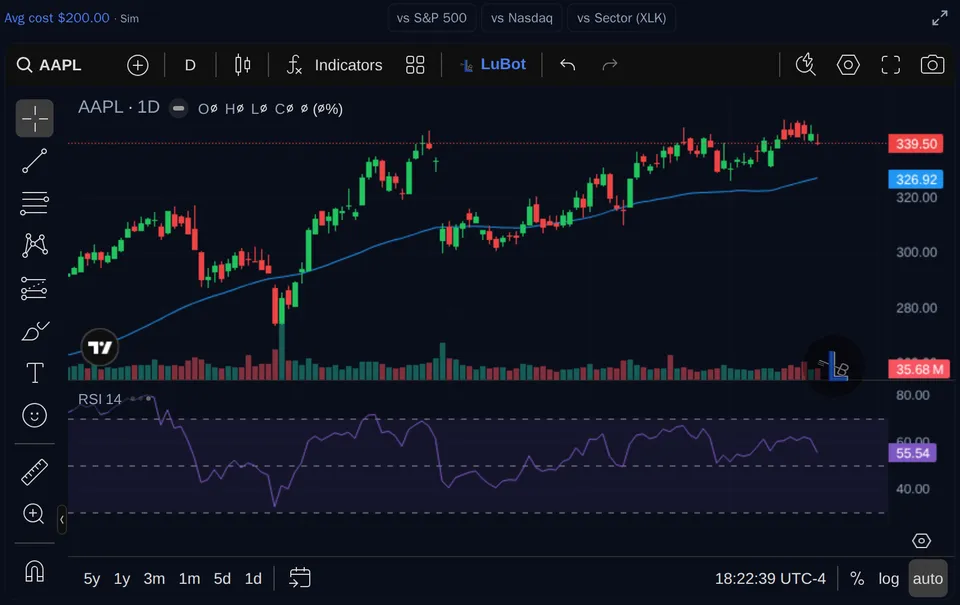
Task: Set the range to 5d
Action: [222, 579]
